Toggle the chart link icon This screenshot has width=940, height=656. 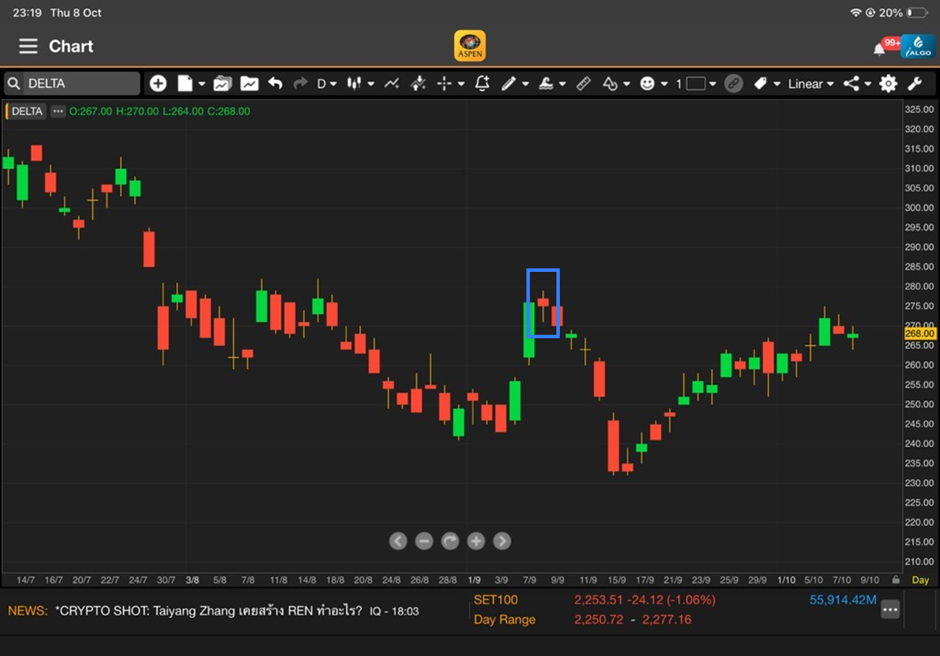click(733, 83)
